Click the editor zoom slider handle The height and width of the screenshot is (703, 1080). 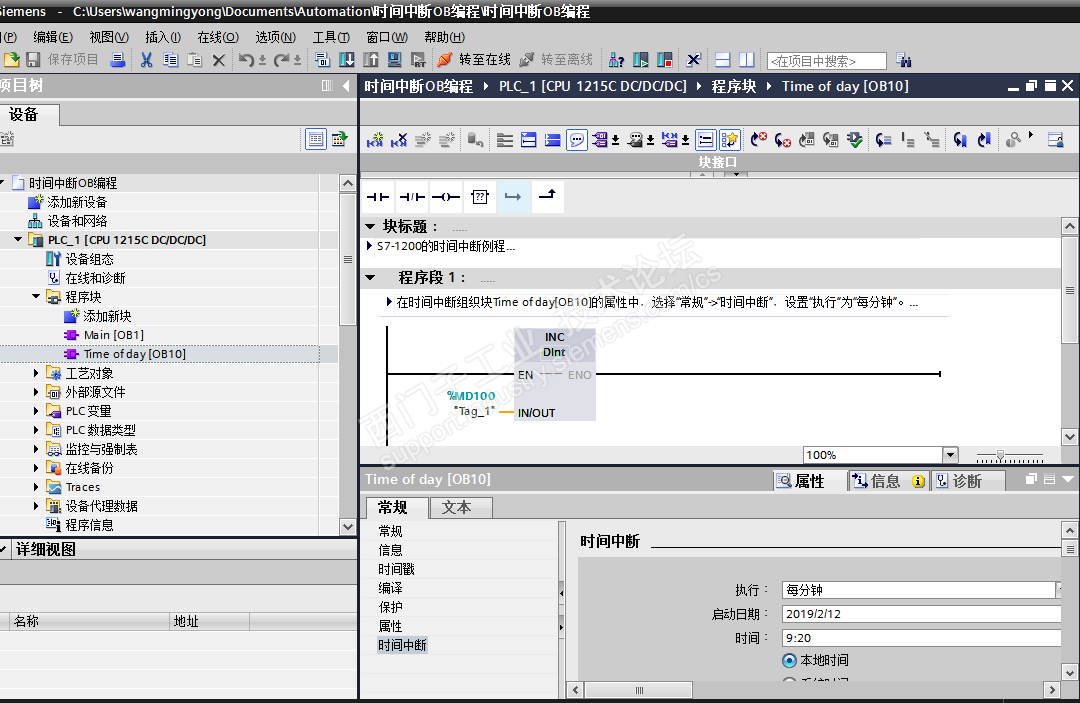[x=1000, y=455]
